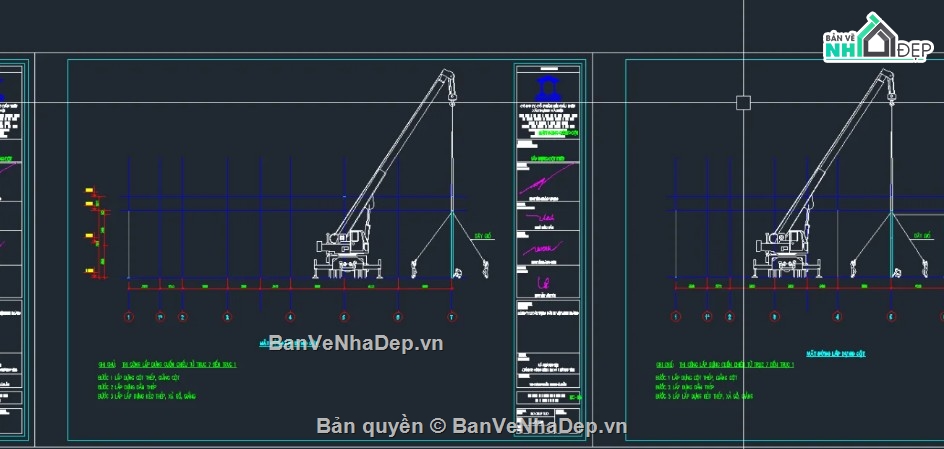Select the crane hook block at the right-hand sheet boom tip
The height and width of the screenshot is (449, 944).
tap(892, 97)
